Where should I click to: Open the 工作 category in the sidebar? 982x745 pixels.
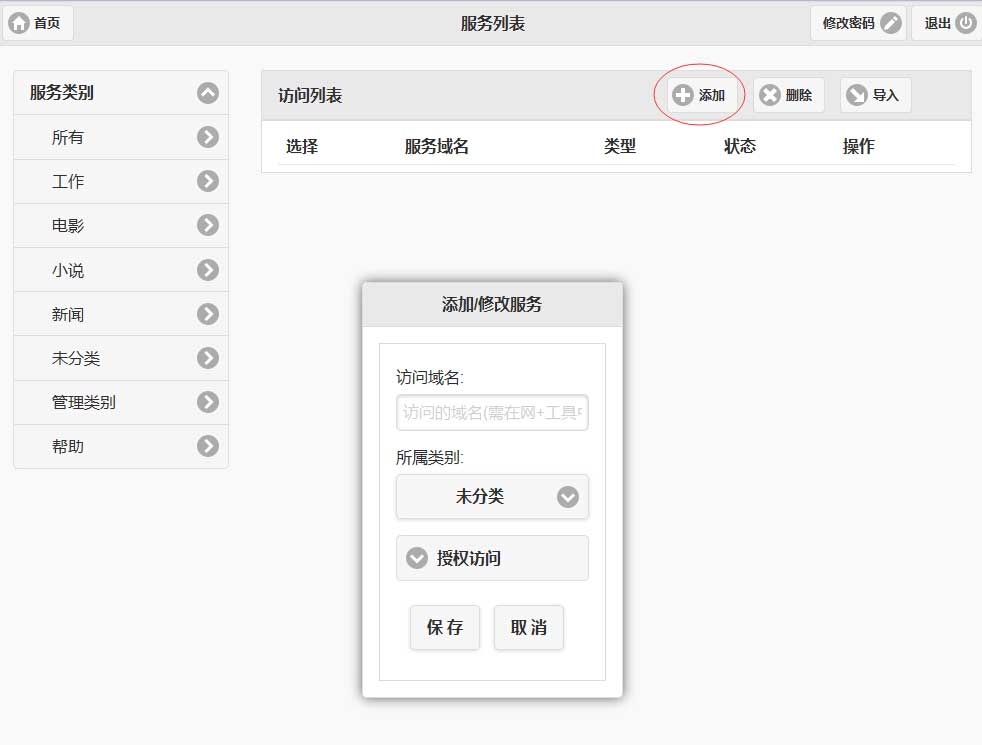tap(68, 182)
